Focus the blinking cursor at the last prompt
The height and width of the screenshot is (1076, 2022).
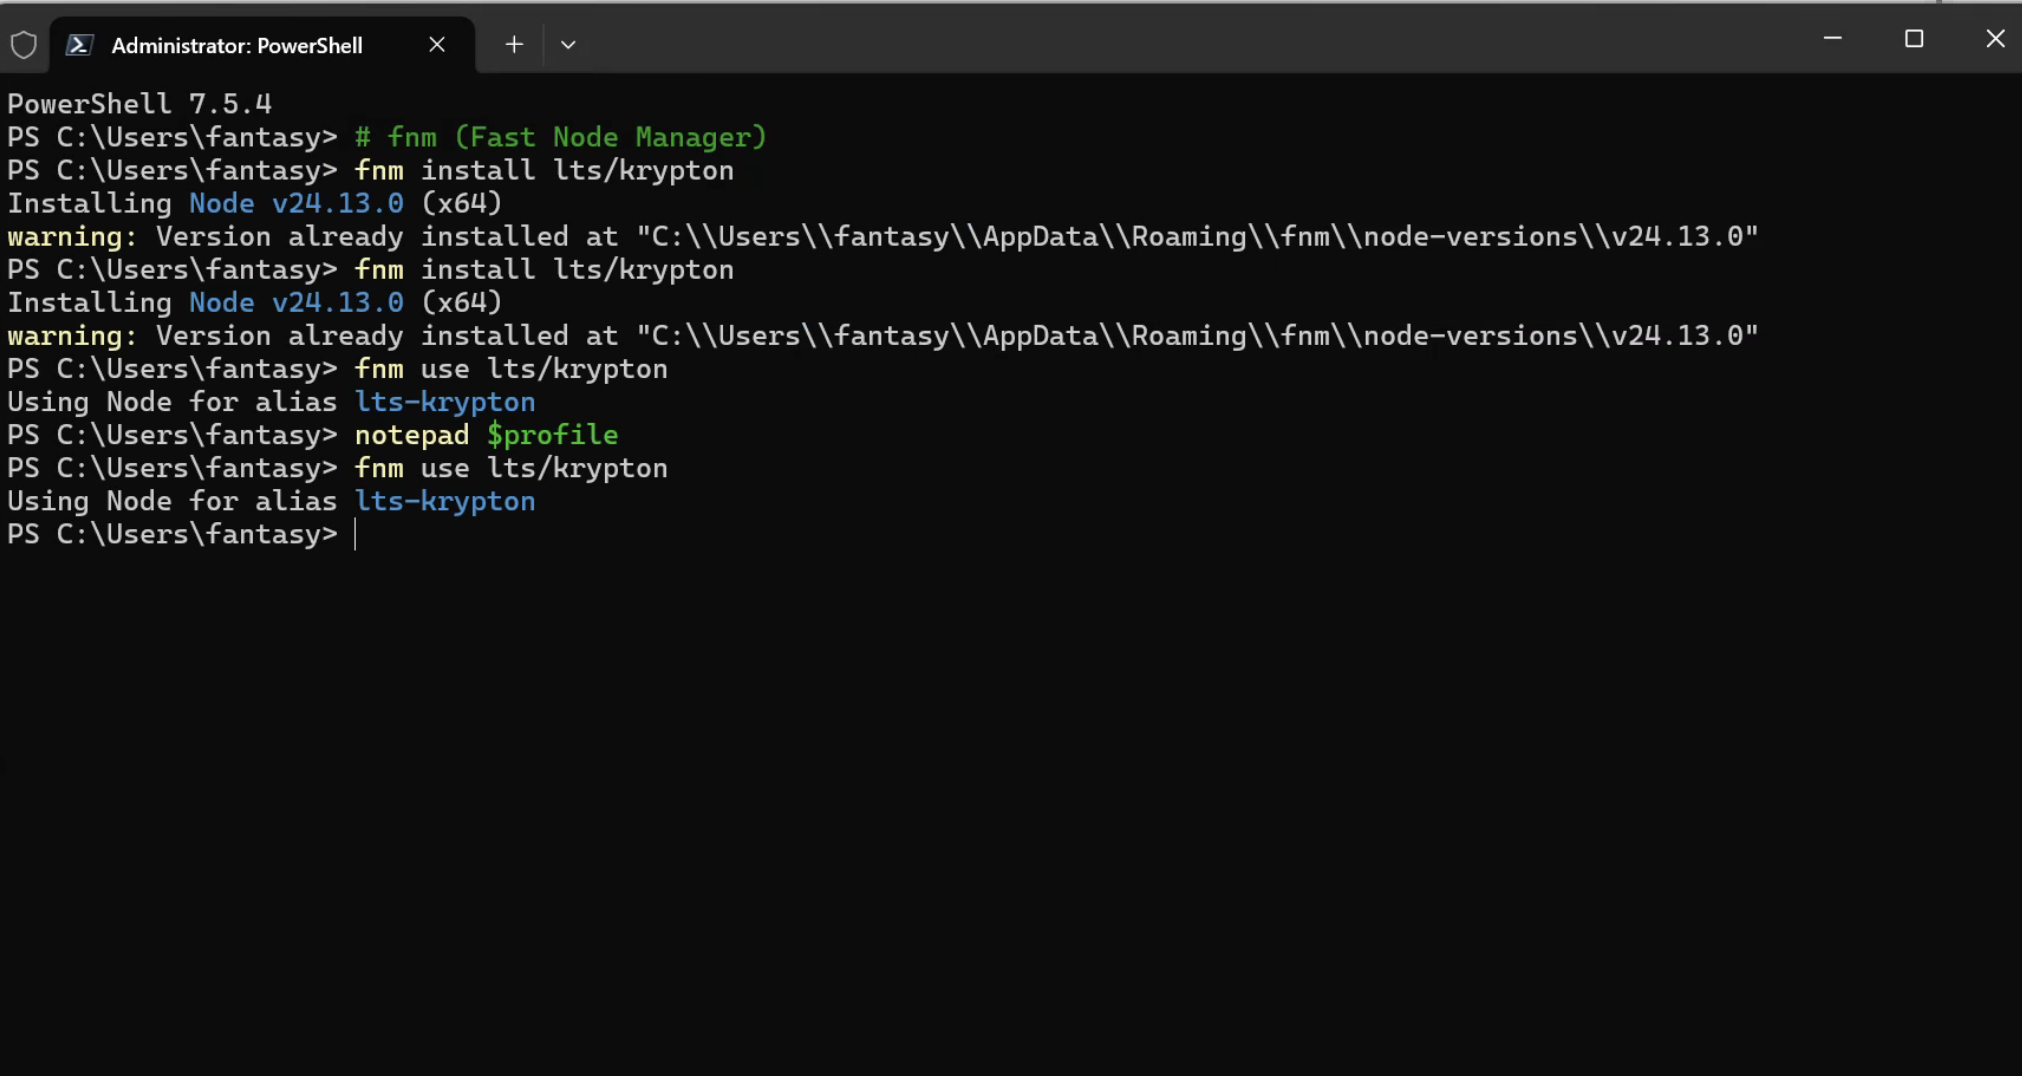click(x=356, y=535)
